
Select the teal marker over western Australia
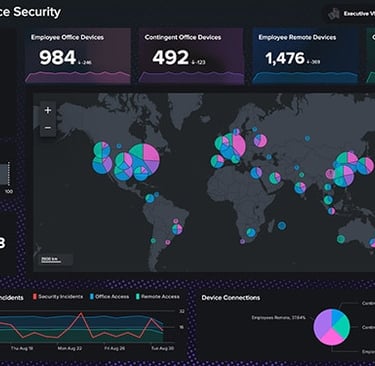[x=341, y=239]
